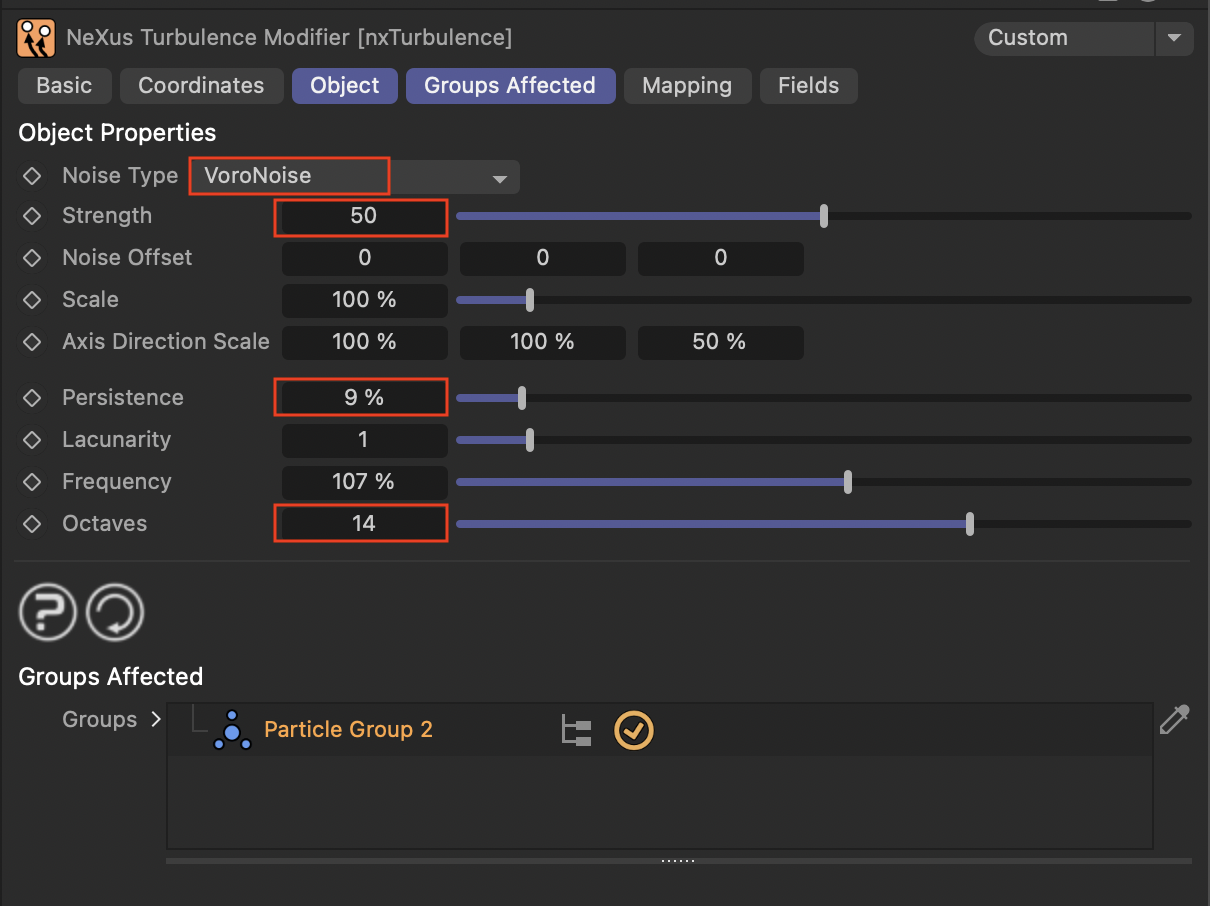
Task: Toggle Axis Direction Scale keyframe diamond
Action: point(32,342)
